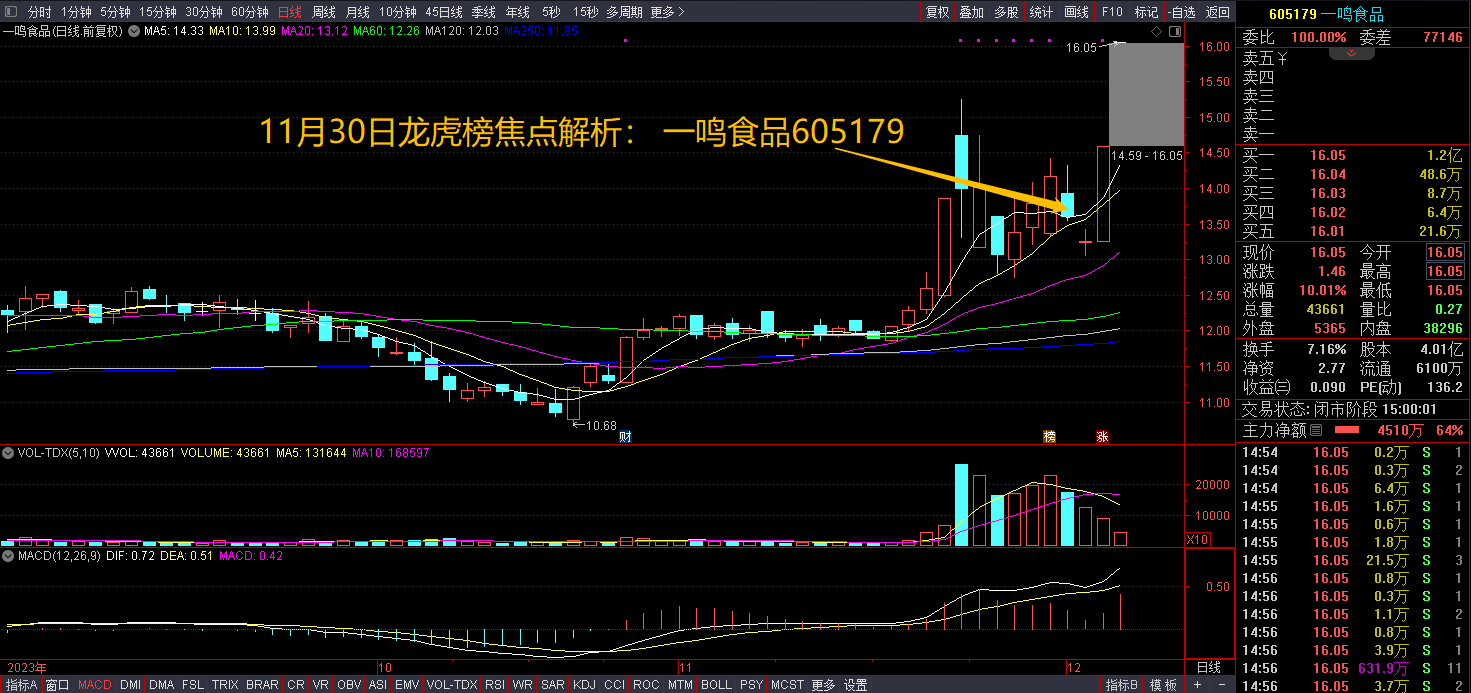Select the SAR indicator tab
This screenshot has width=1471, height=693.
tap(553, 685)
